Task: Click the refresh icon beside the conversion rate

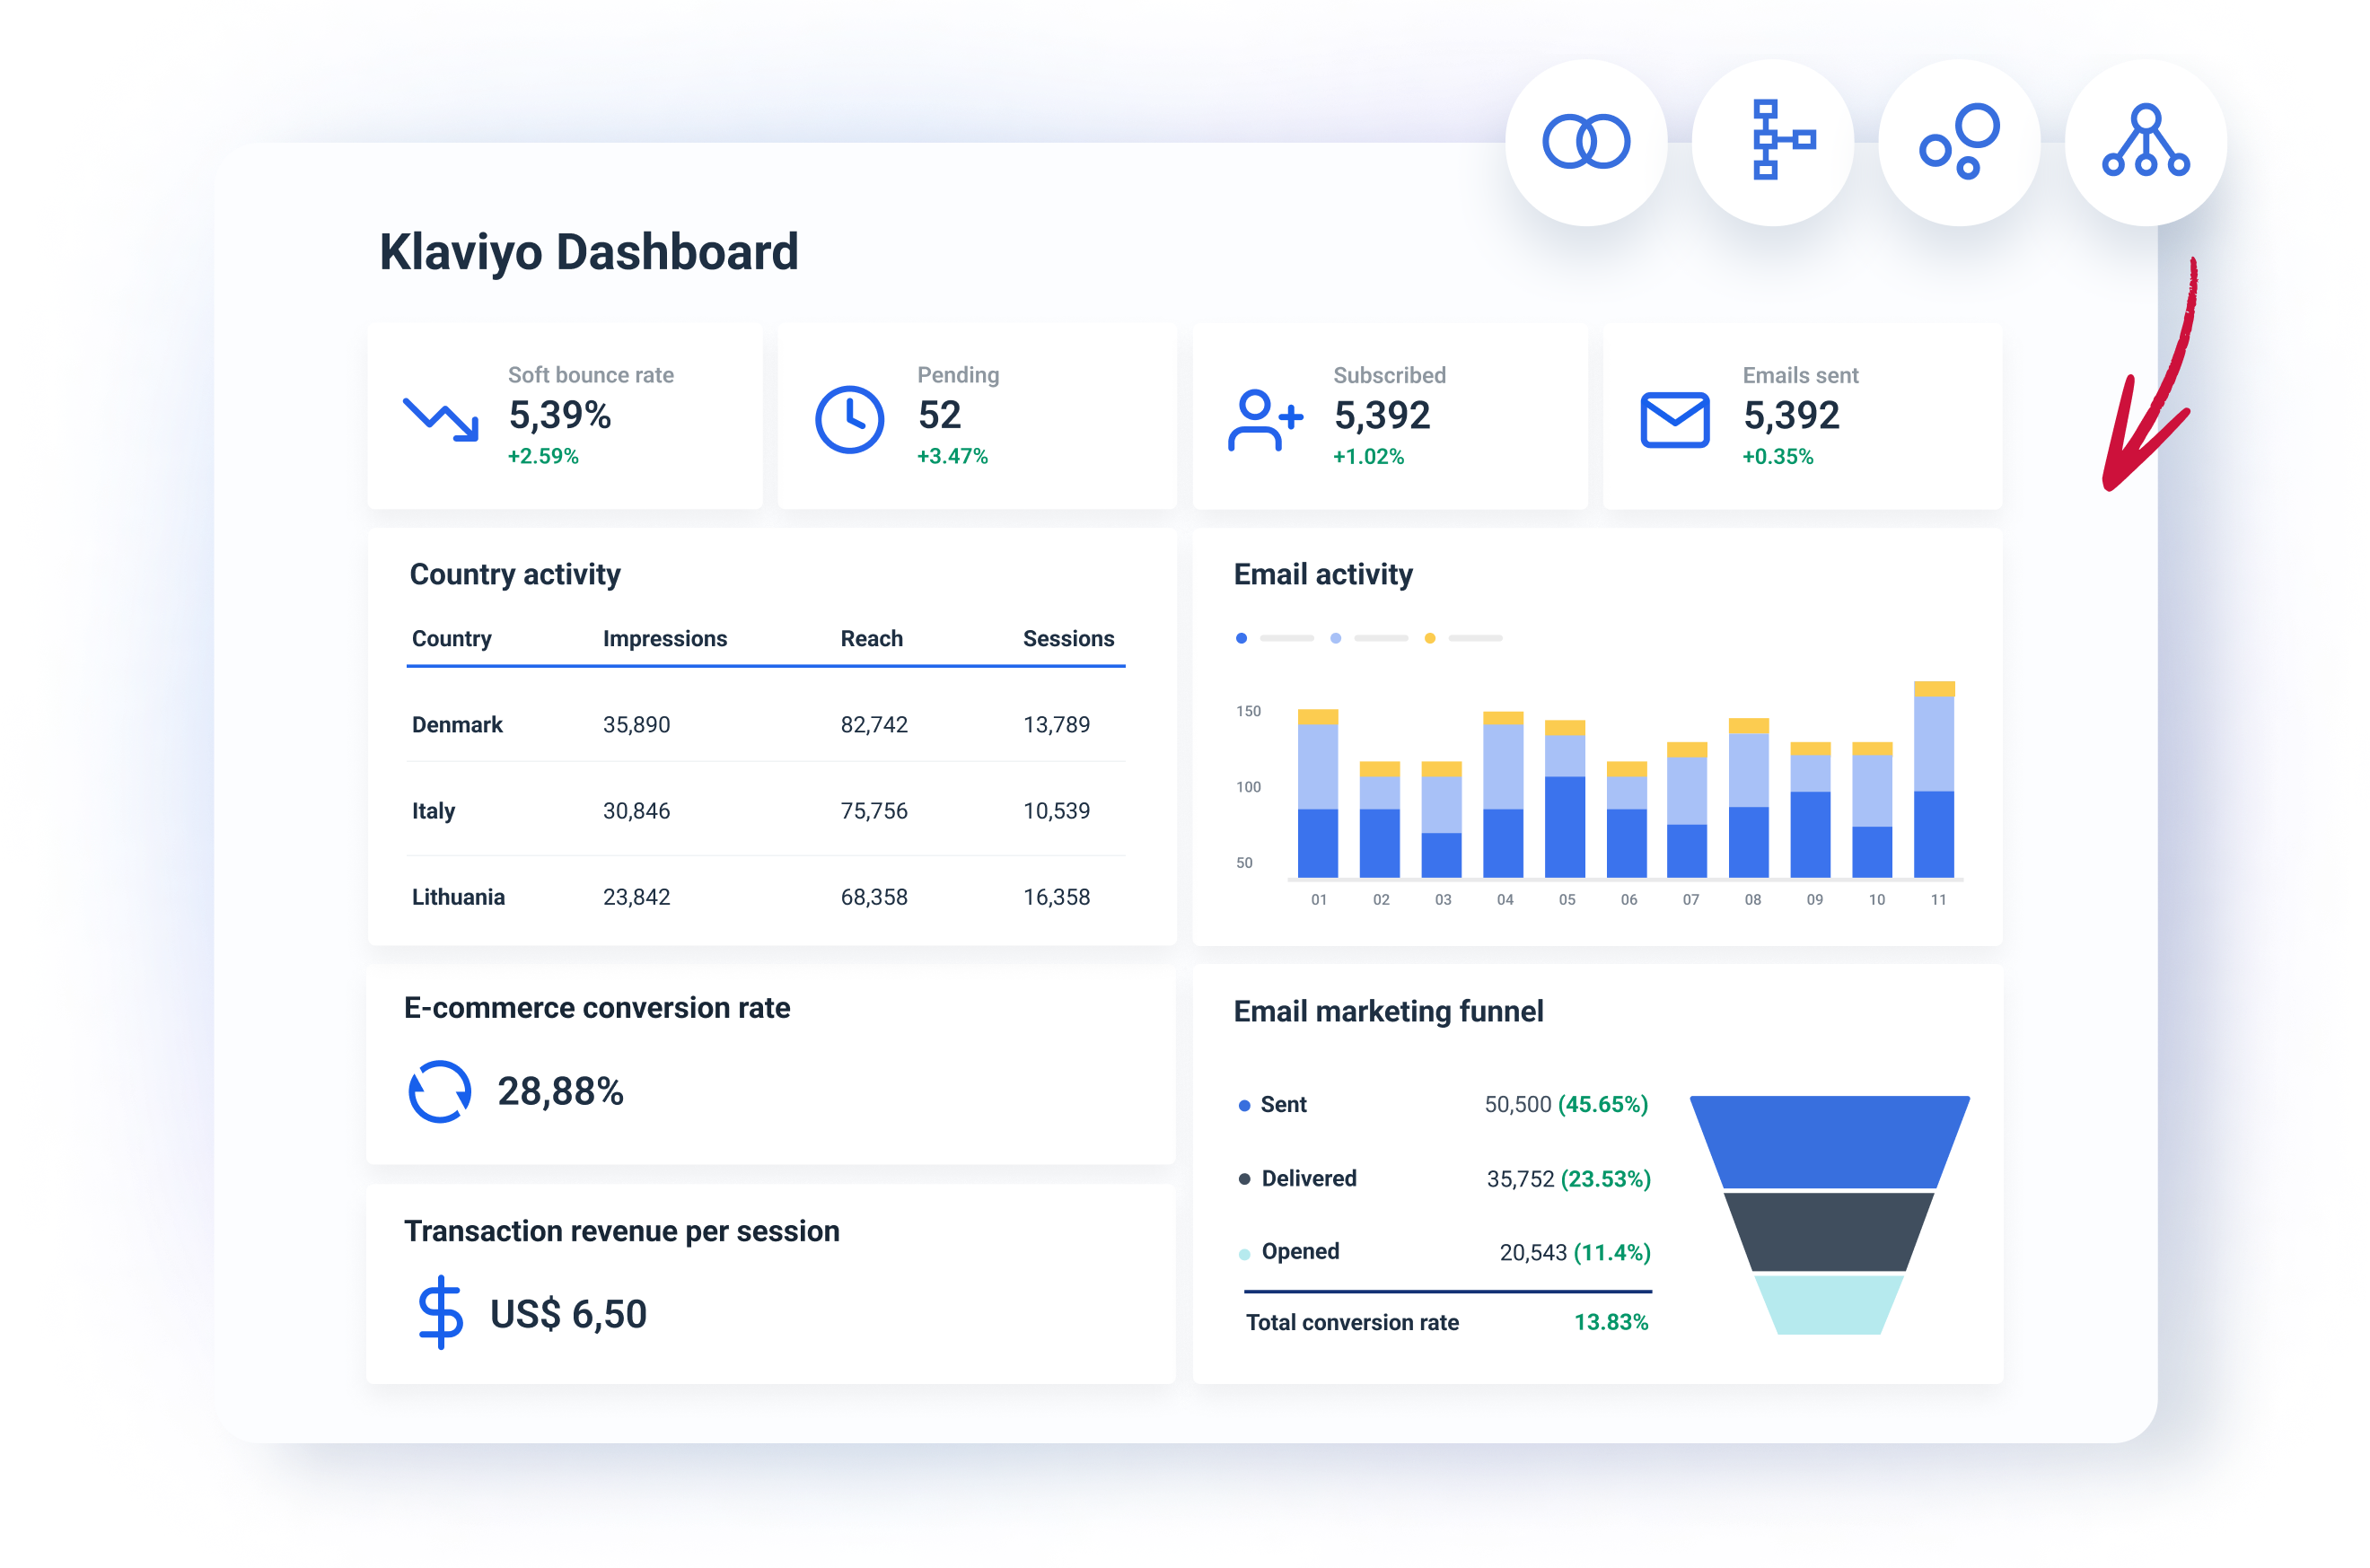Action: [438, 1092]
